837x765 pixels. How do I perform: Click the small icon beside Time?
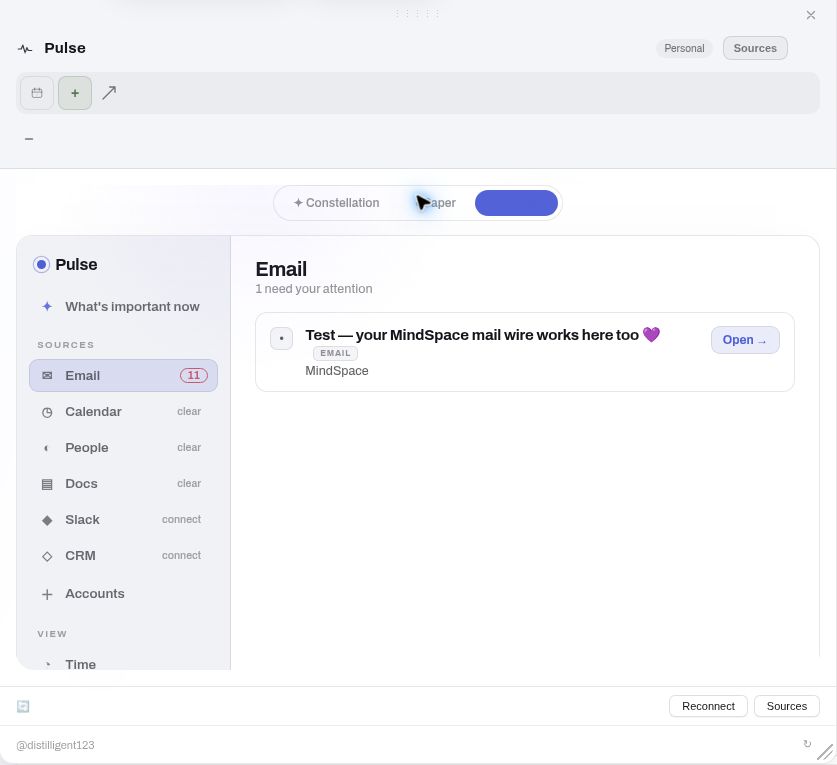coord(48,664)
